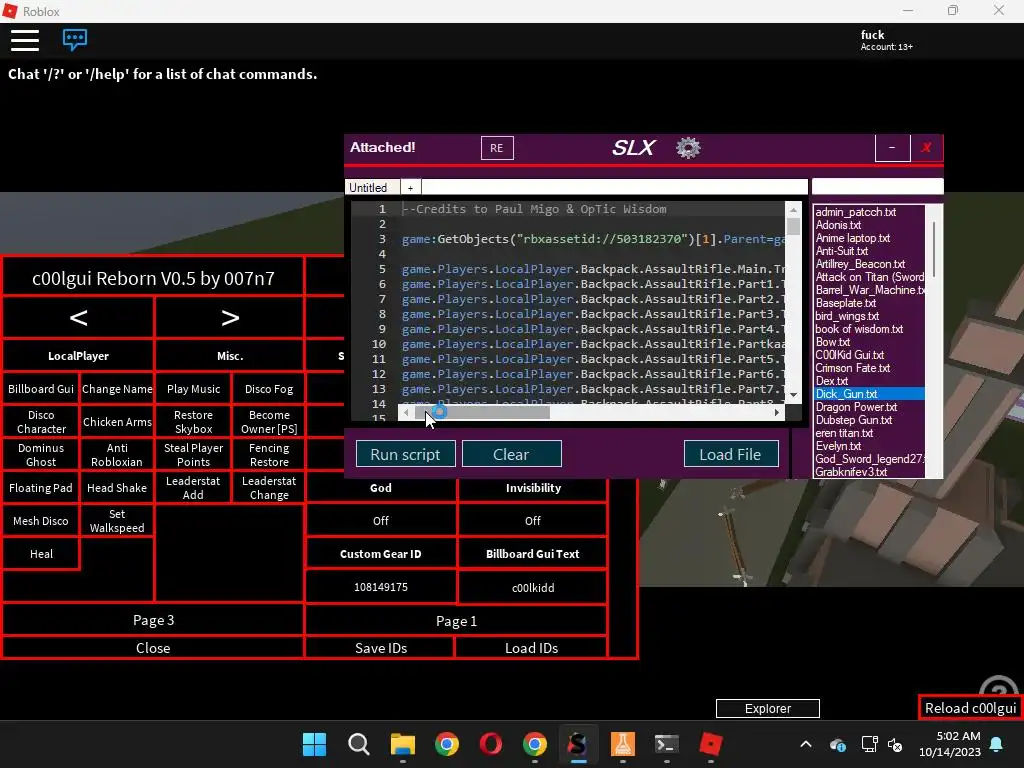The width and height of the screenshot is (1024, 768).
Task: Open File Explorer from taskbar
Action: click(402, 744)
